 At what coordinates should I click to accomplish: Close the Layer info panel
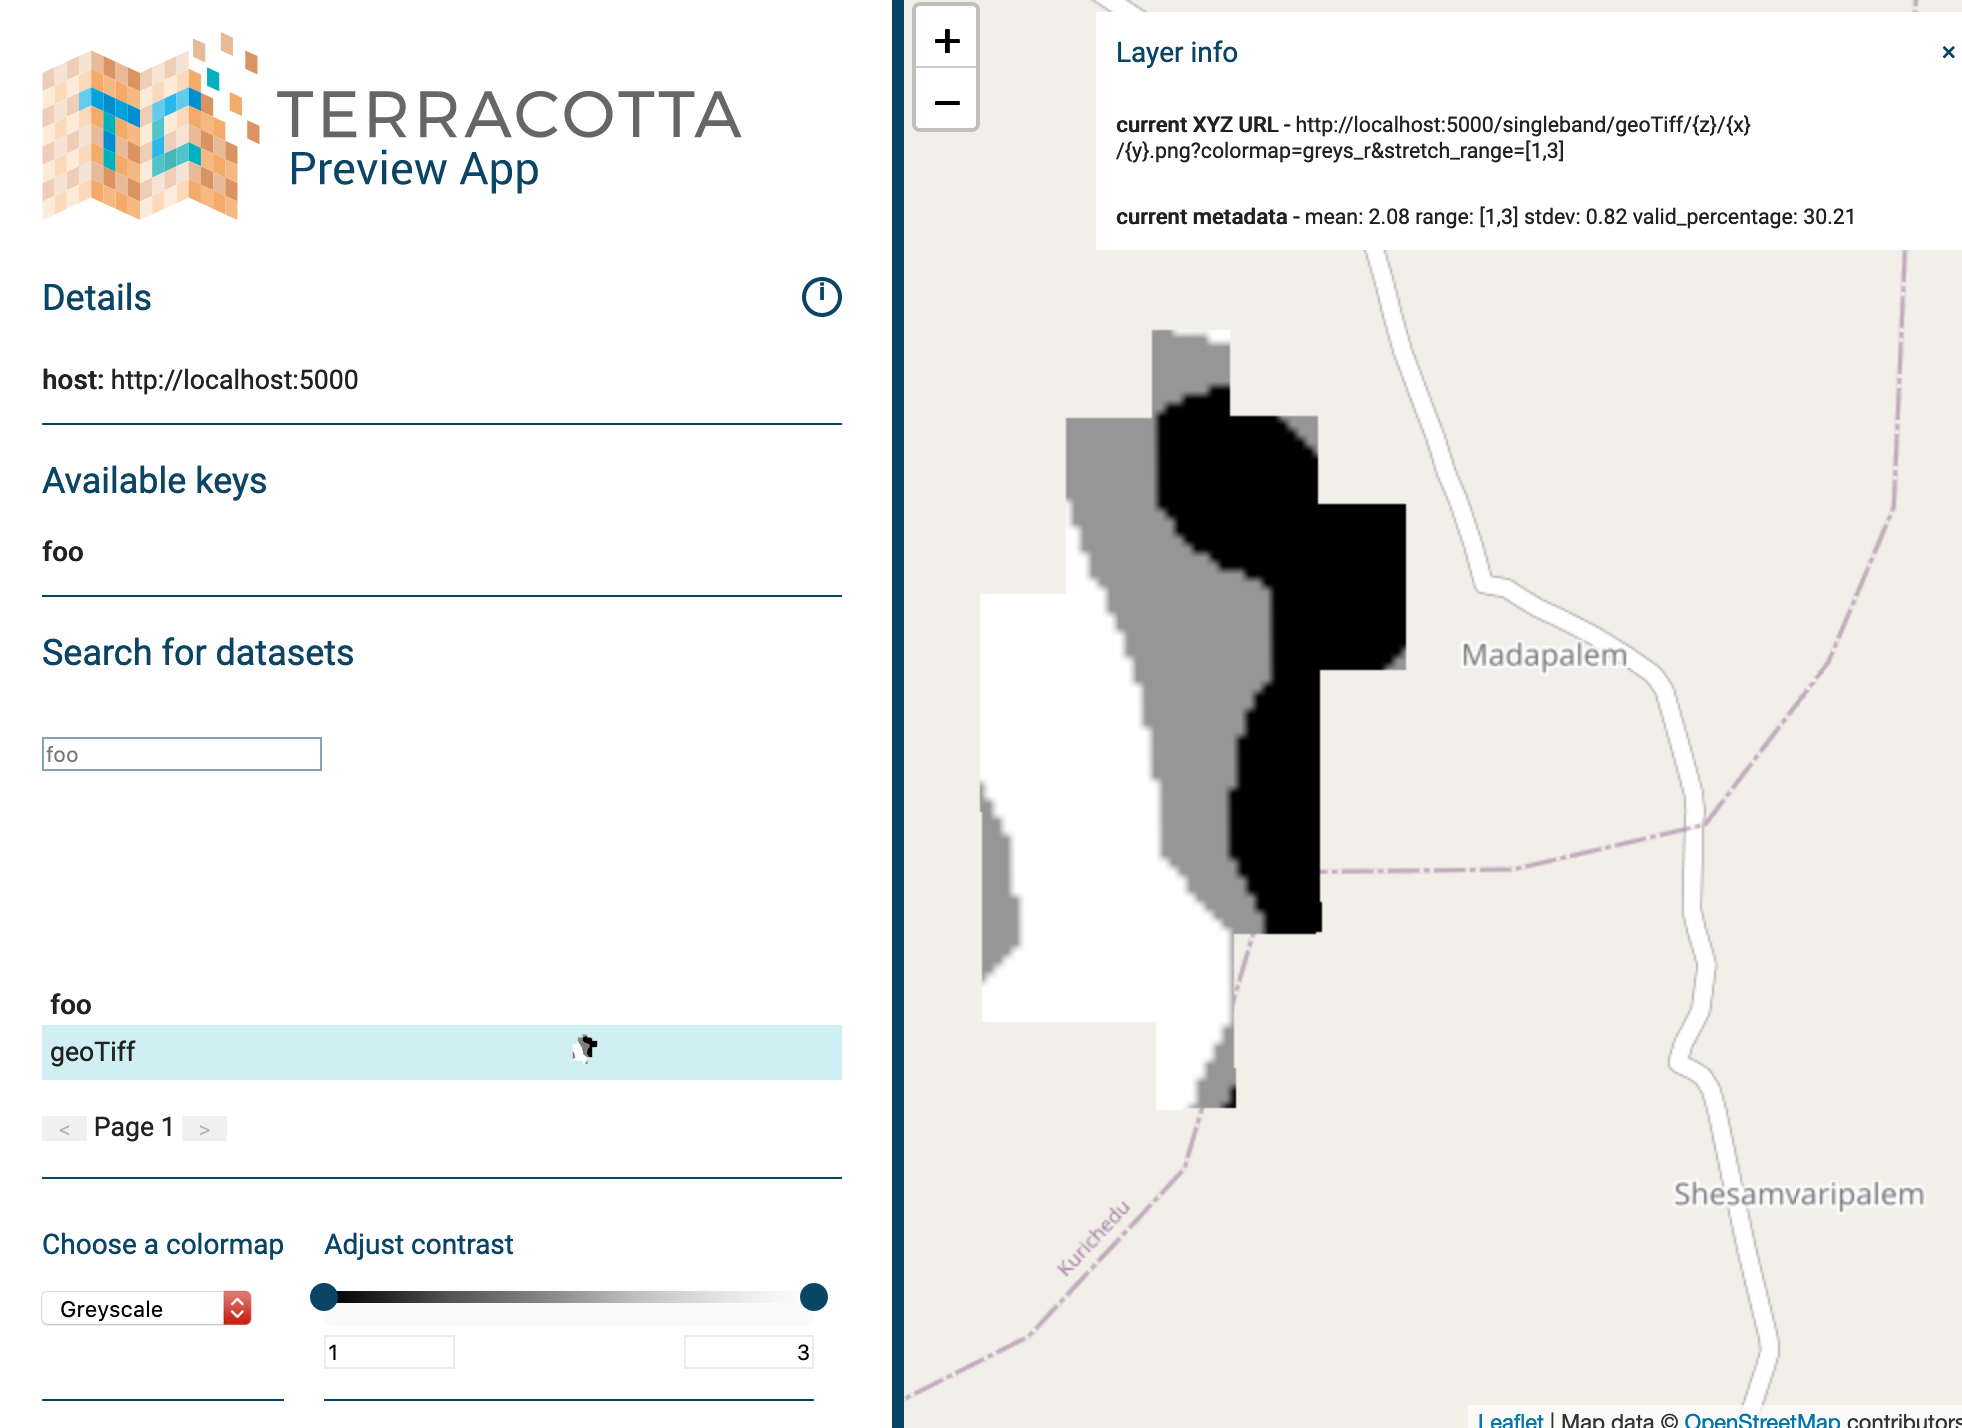point(1945,50)
